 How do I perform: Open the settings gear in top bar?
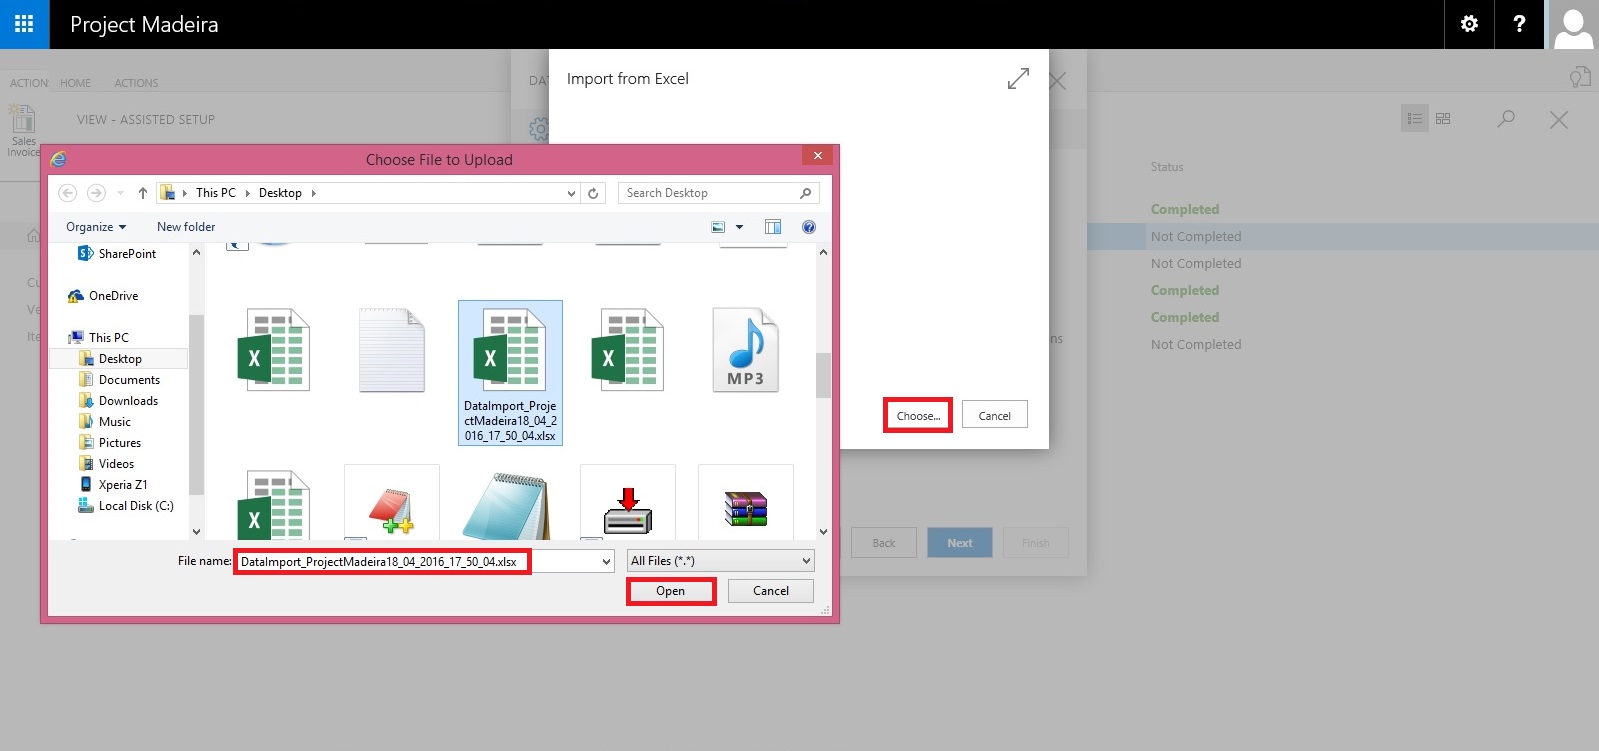(1469, 24)
